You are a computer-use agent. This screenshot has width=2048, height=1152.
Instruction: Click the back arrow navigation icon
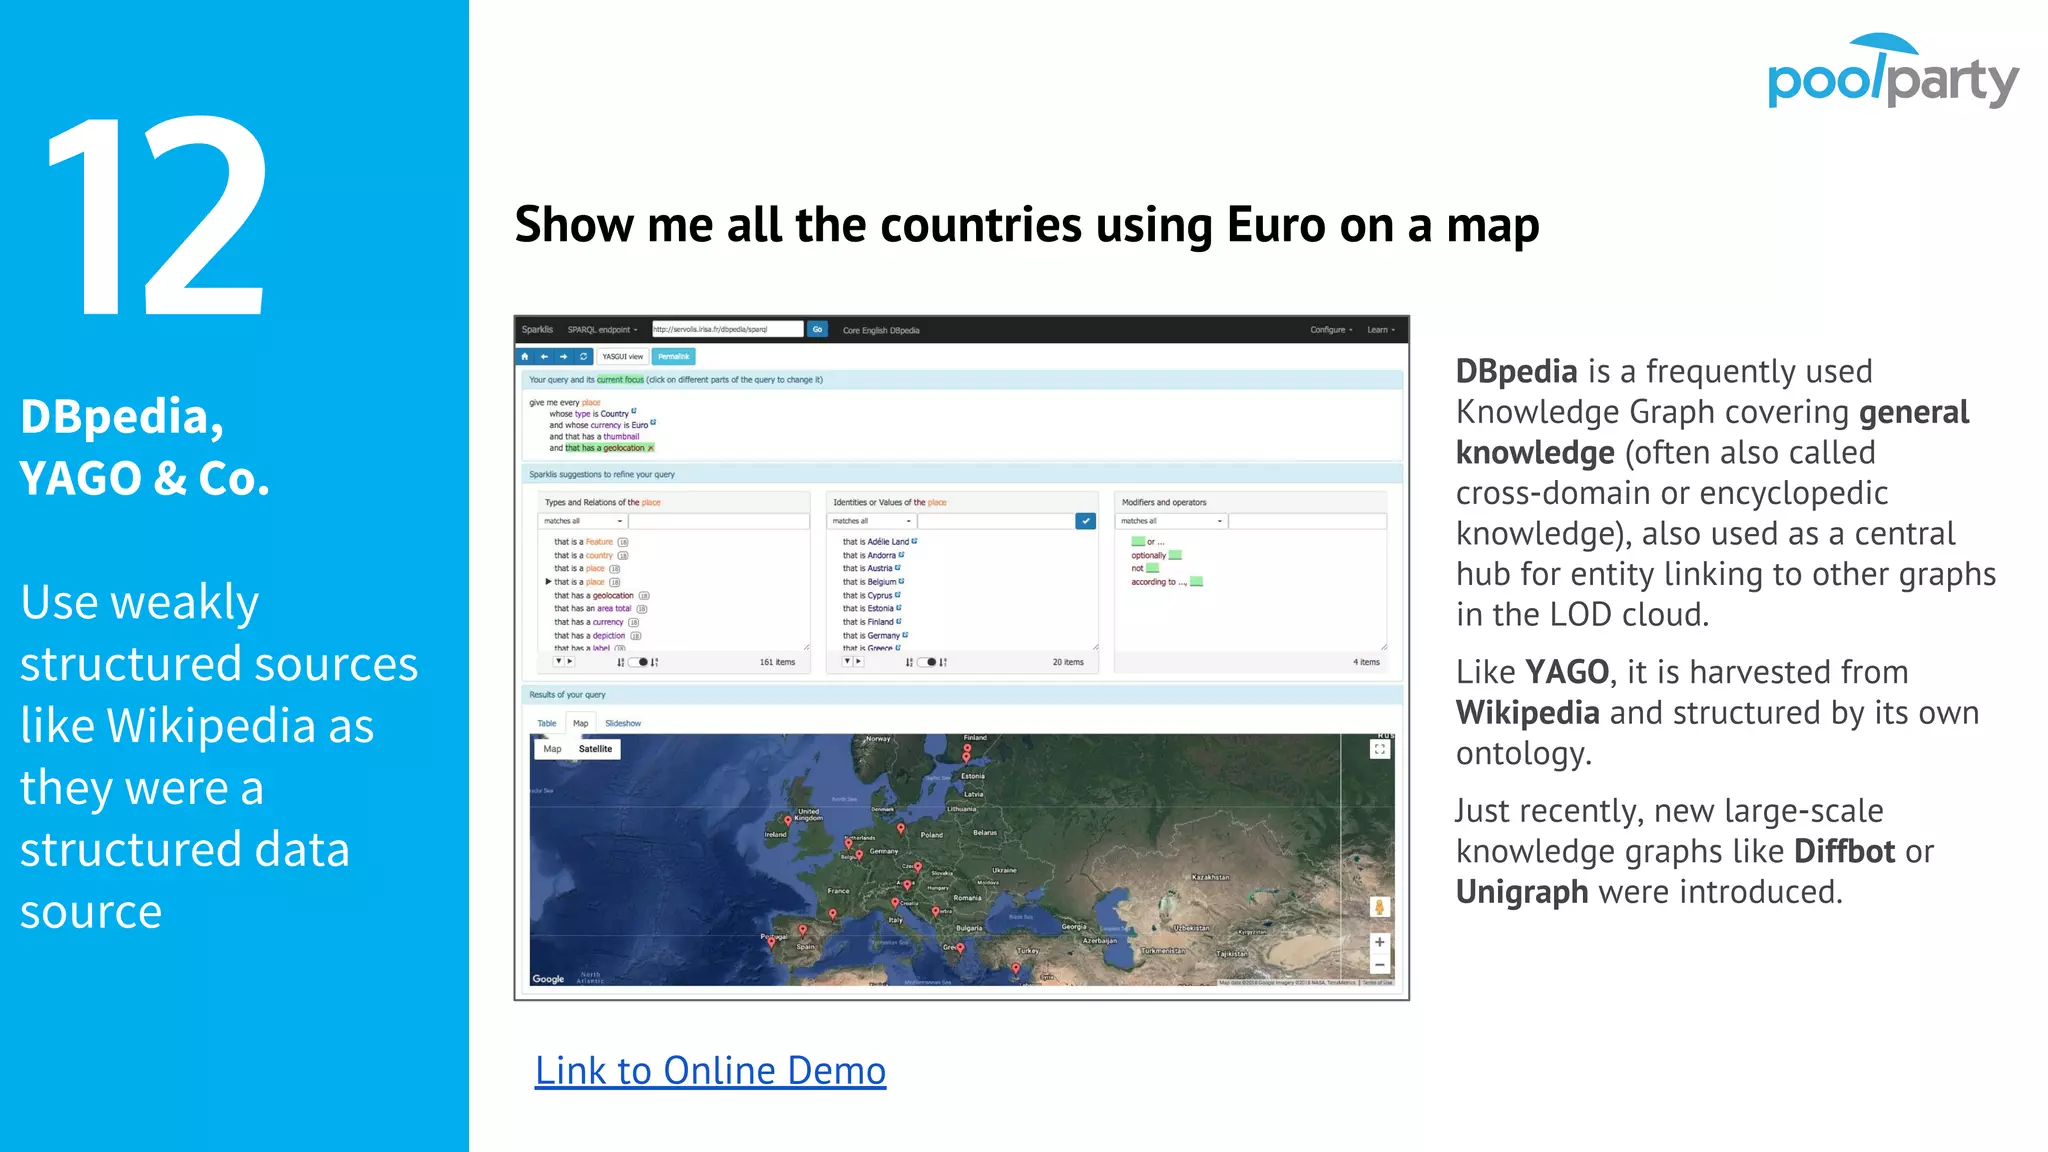(544, 356)
